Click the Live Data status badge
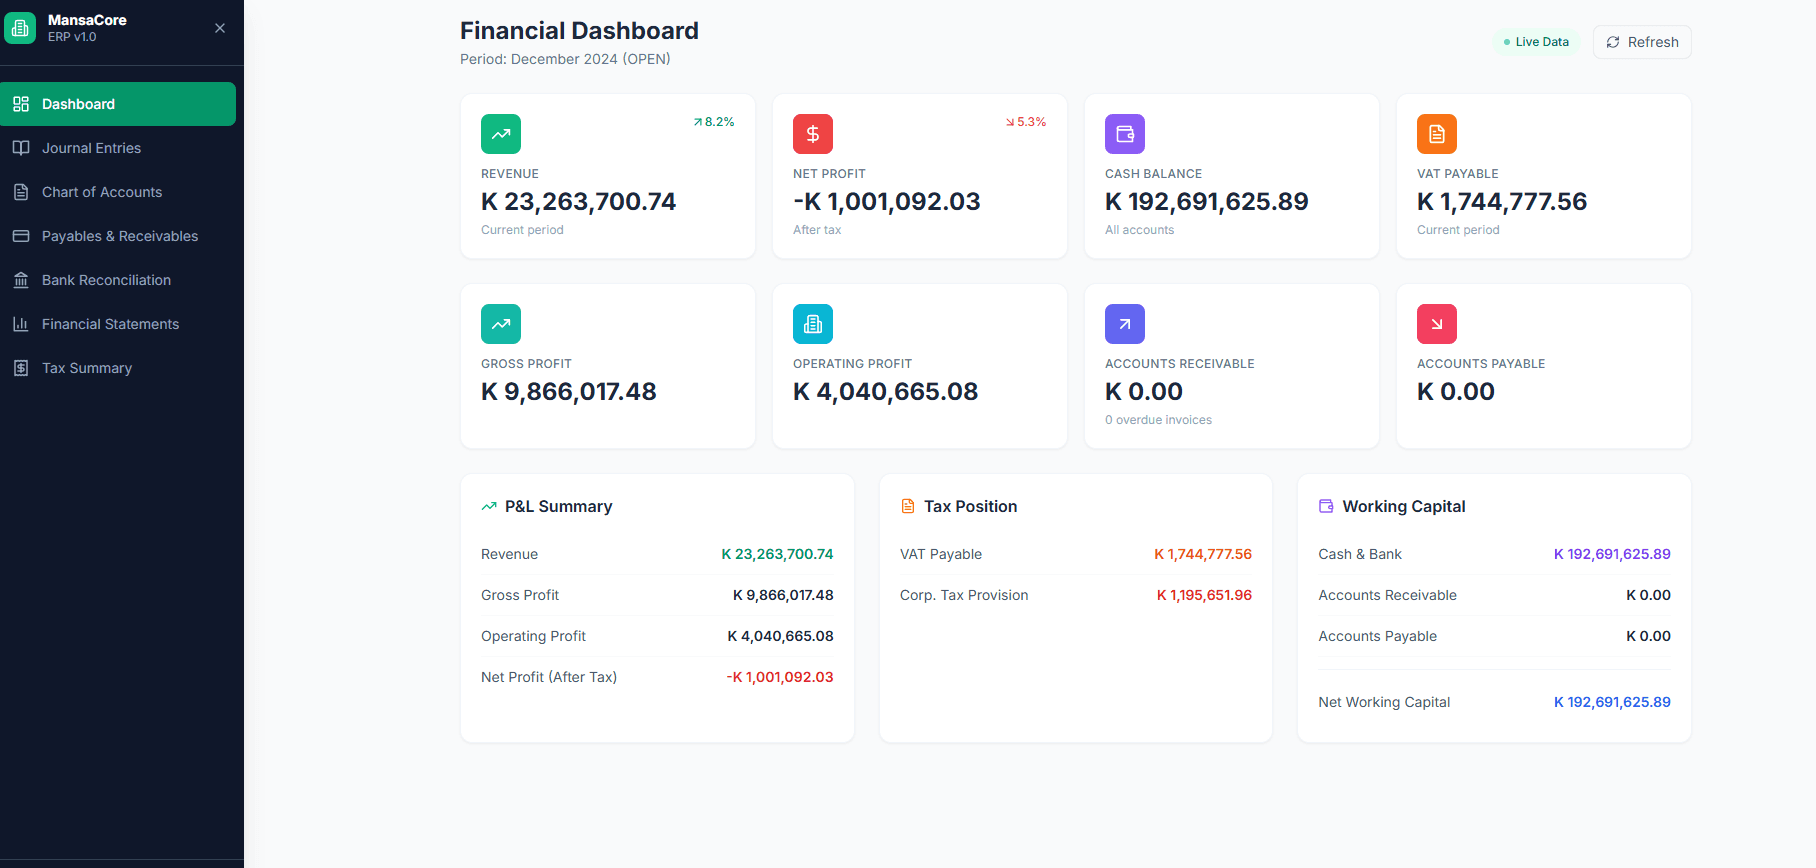 coord(1536,42)
